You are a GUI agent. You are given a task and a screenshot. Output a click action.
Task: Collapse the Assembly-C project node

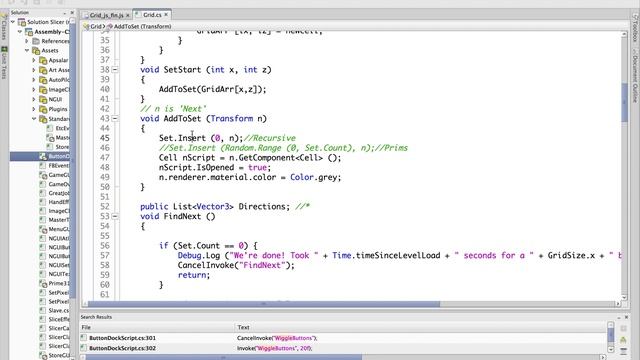pyautogui.click(x=20, y=31)
